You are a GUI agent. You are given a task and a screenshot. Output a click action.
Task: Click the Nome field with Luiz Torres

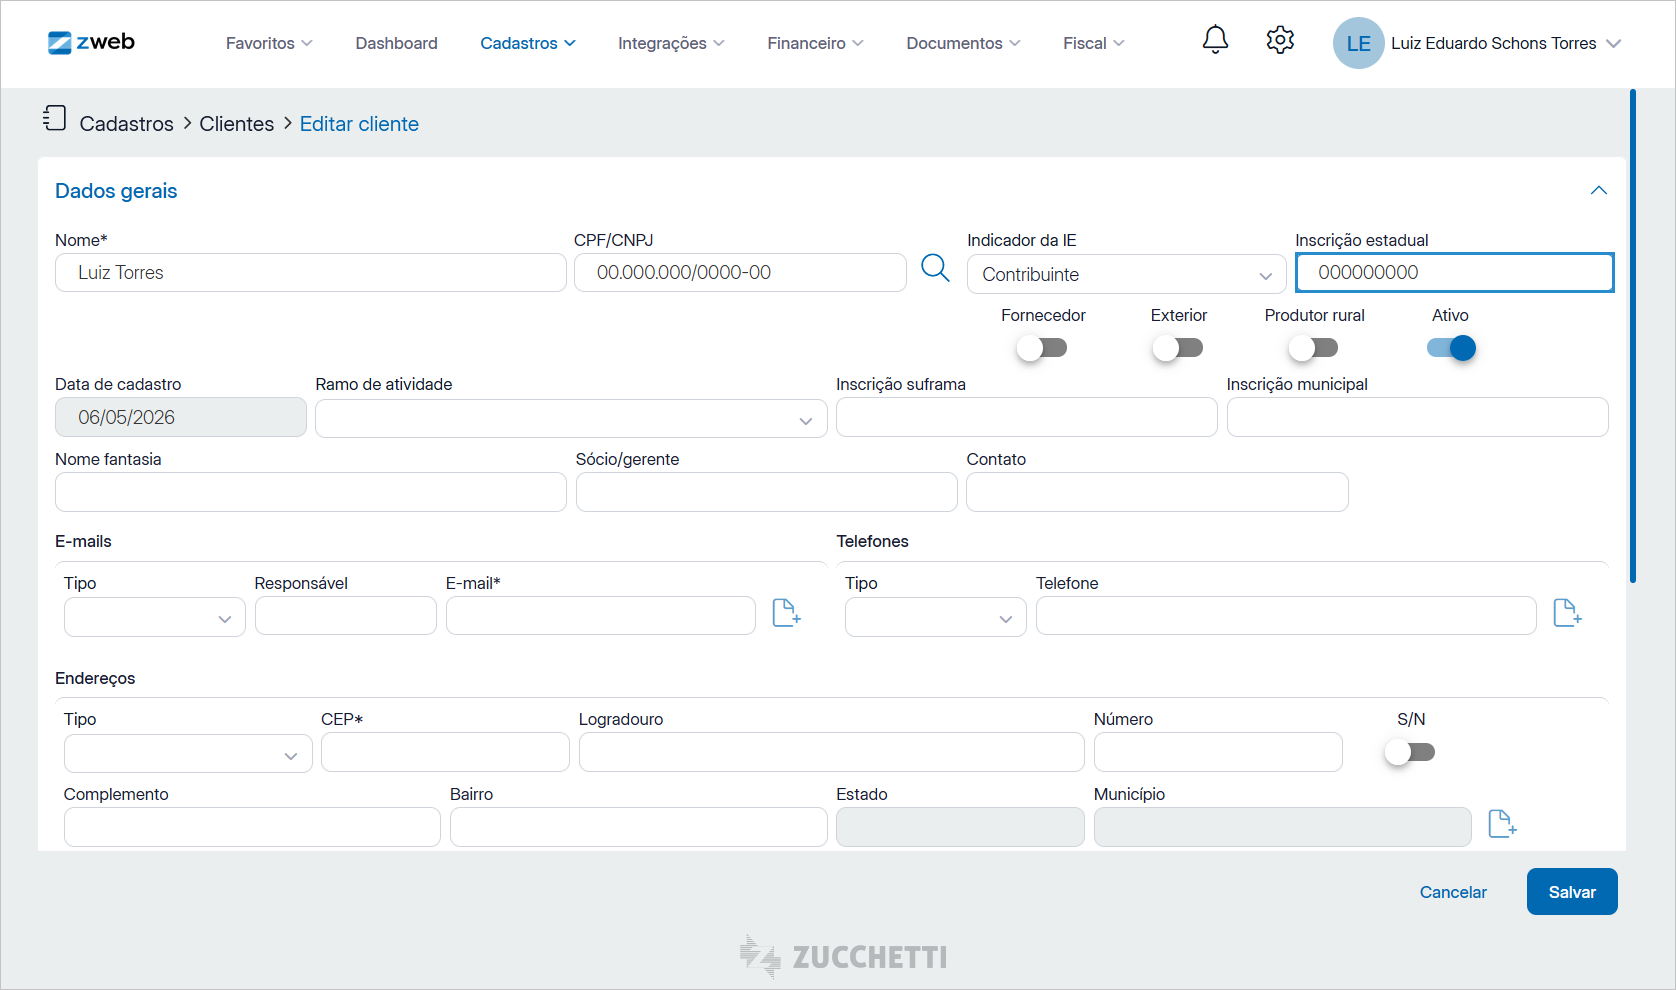311,272
